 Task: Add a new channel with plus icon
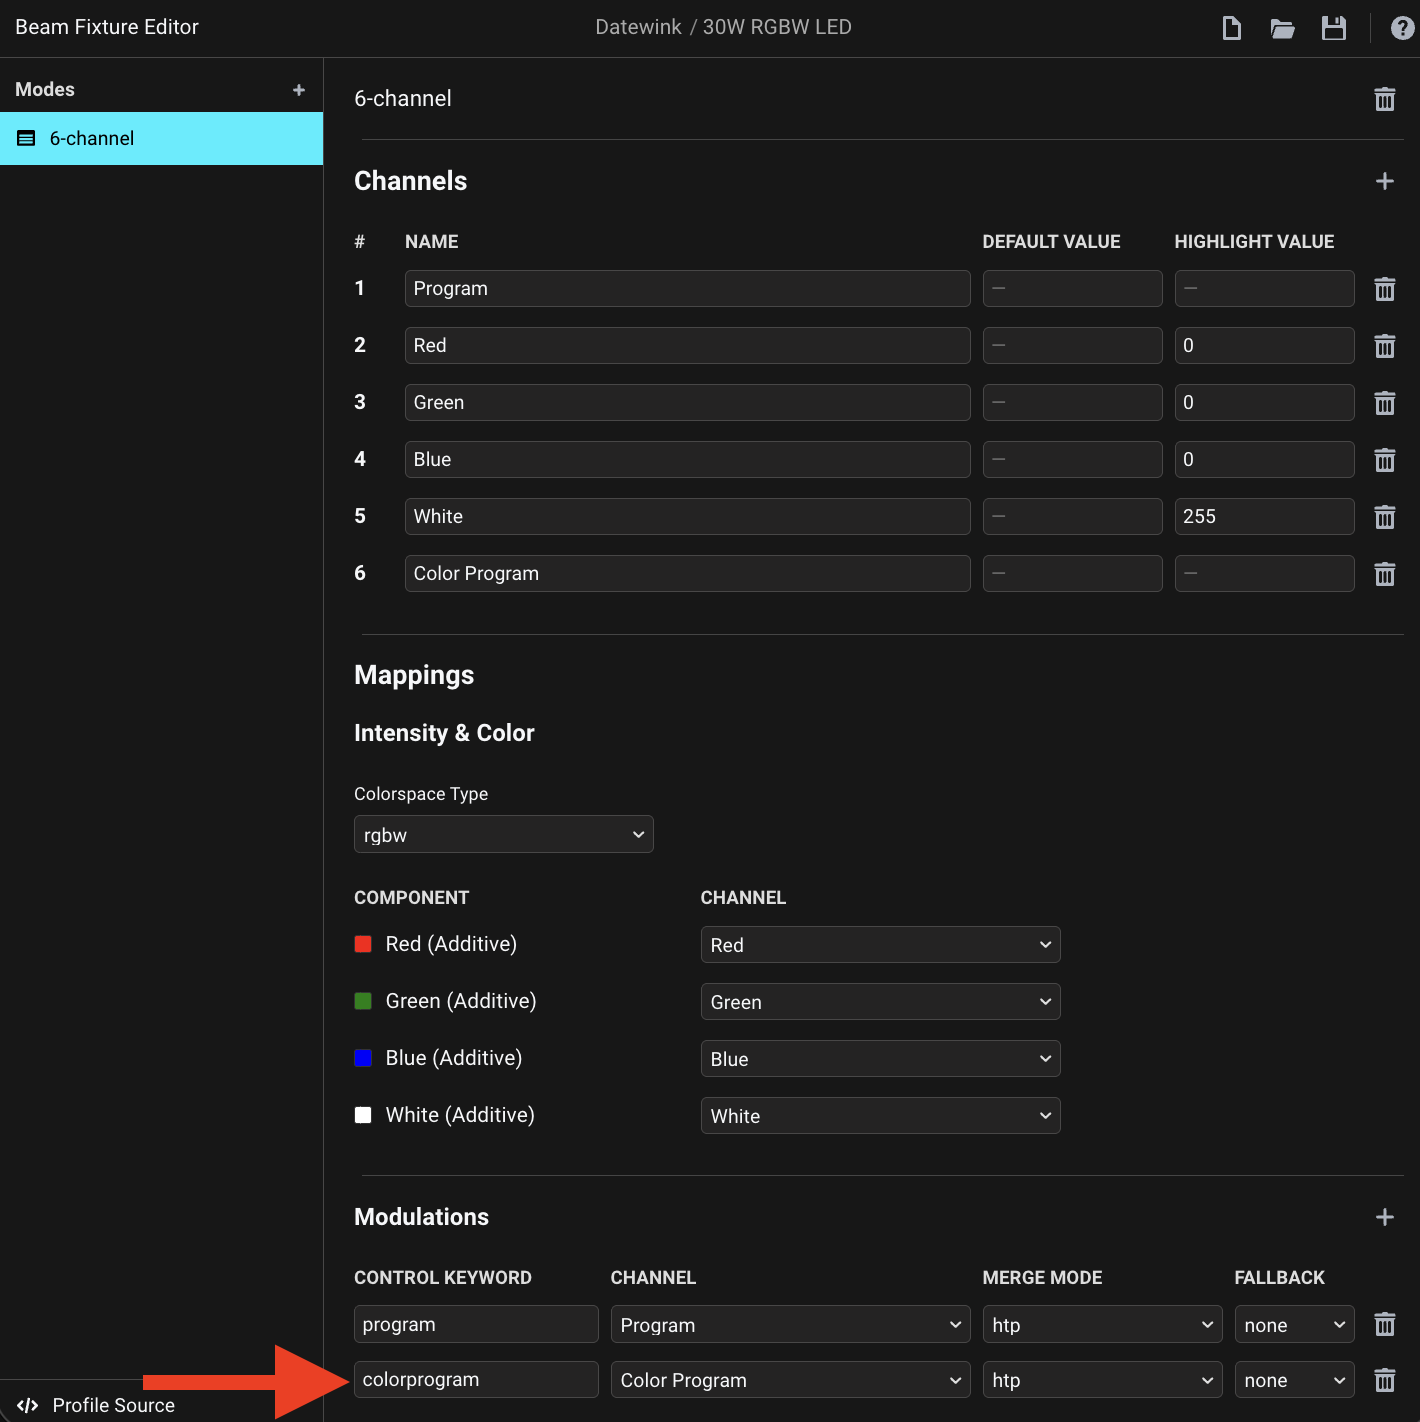pyautogui.click(x=1384, y=181)
